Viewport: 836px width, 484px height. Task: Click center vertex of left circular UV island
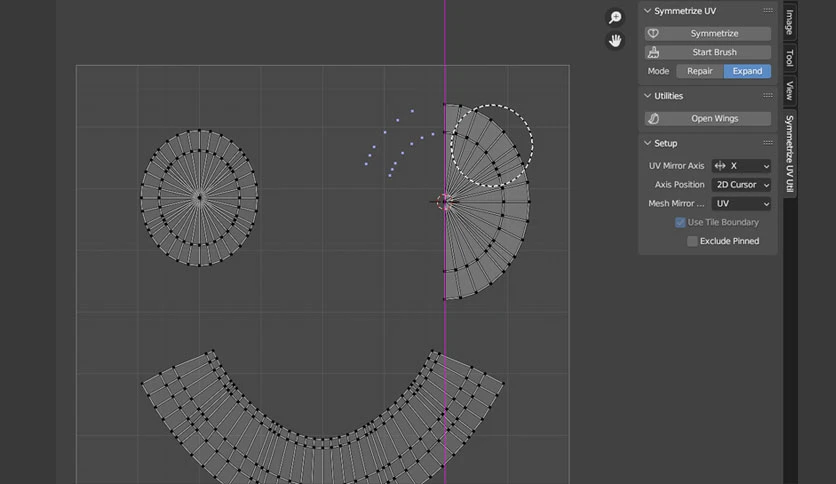click(199, 197)
